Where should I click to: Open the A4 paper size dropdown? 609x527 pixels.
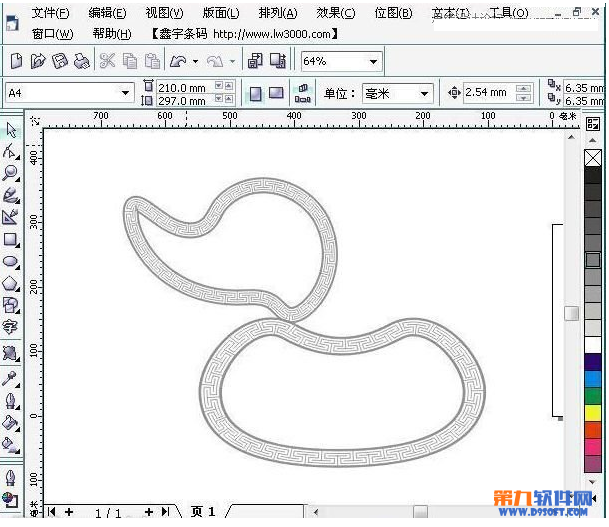(x=125, y=93)
